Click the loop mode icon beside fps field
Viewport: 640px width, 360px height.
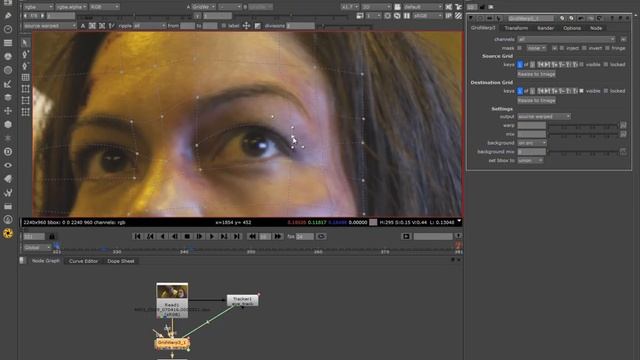(321, 236)
